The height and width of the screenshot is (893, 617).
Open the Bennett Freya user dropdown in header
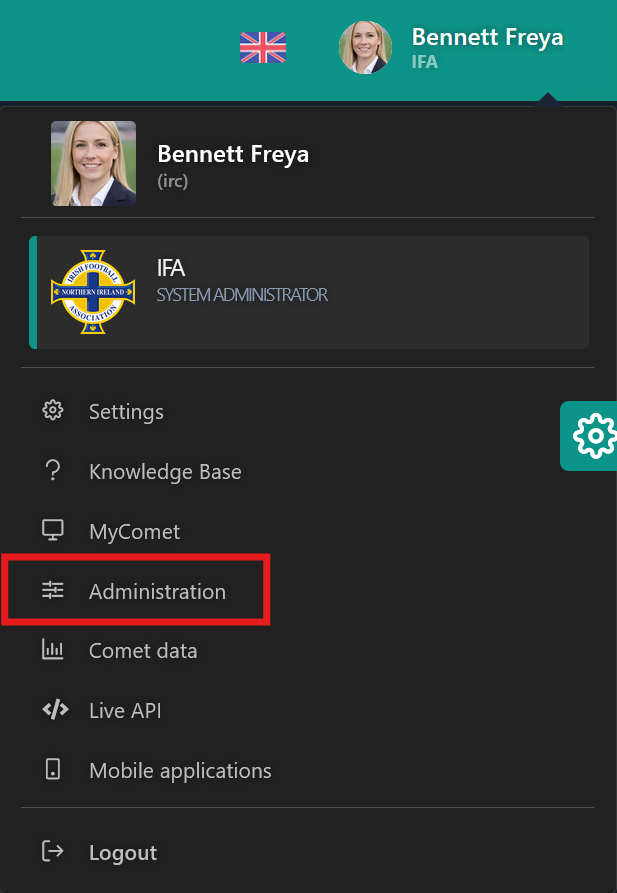pos(487,38)
